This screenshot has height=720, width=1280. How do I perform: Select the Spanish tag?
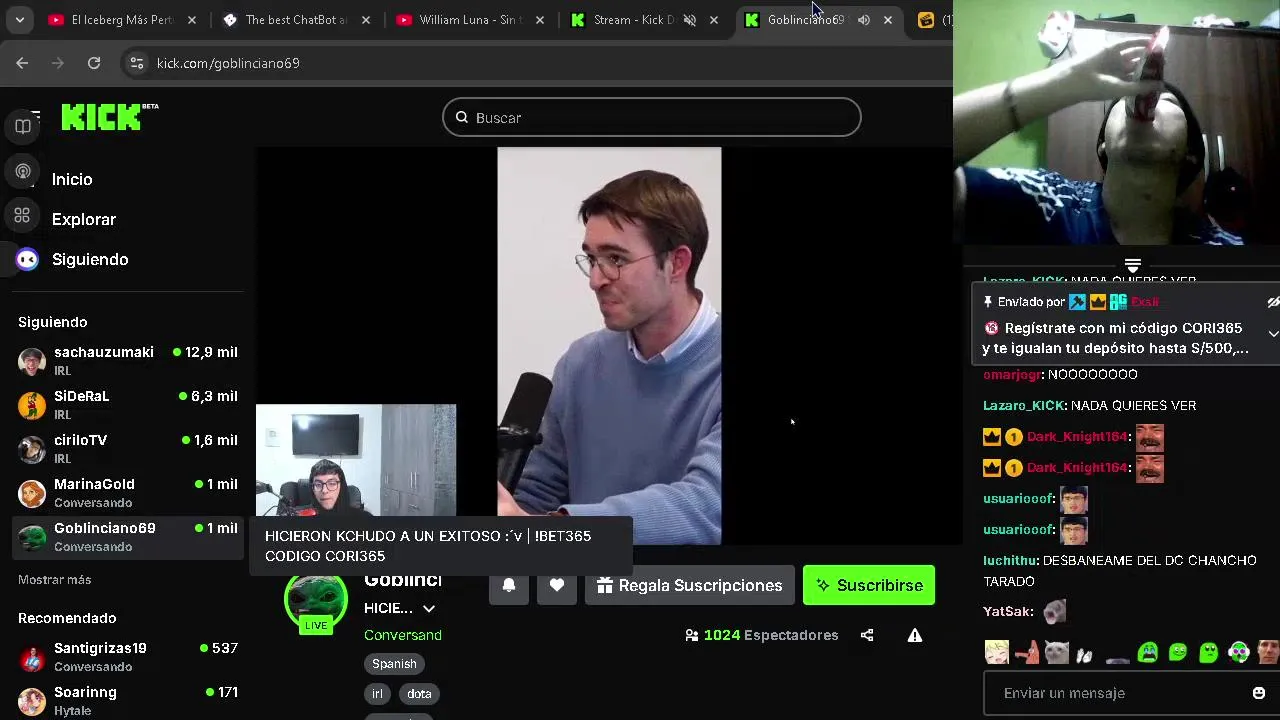(394, 664)
